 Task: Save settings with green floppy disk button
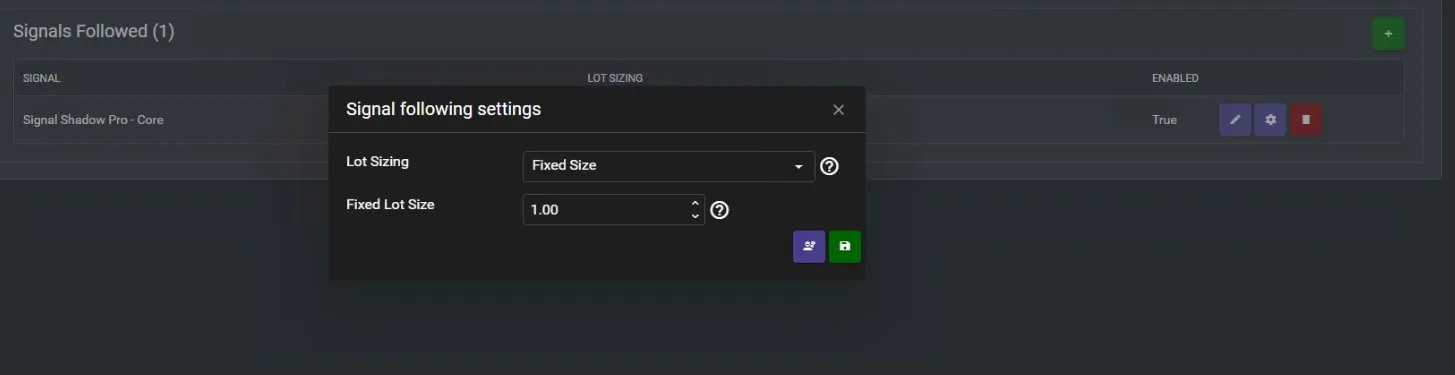[845, 247]
